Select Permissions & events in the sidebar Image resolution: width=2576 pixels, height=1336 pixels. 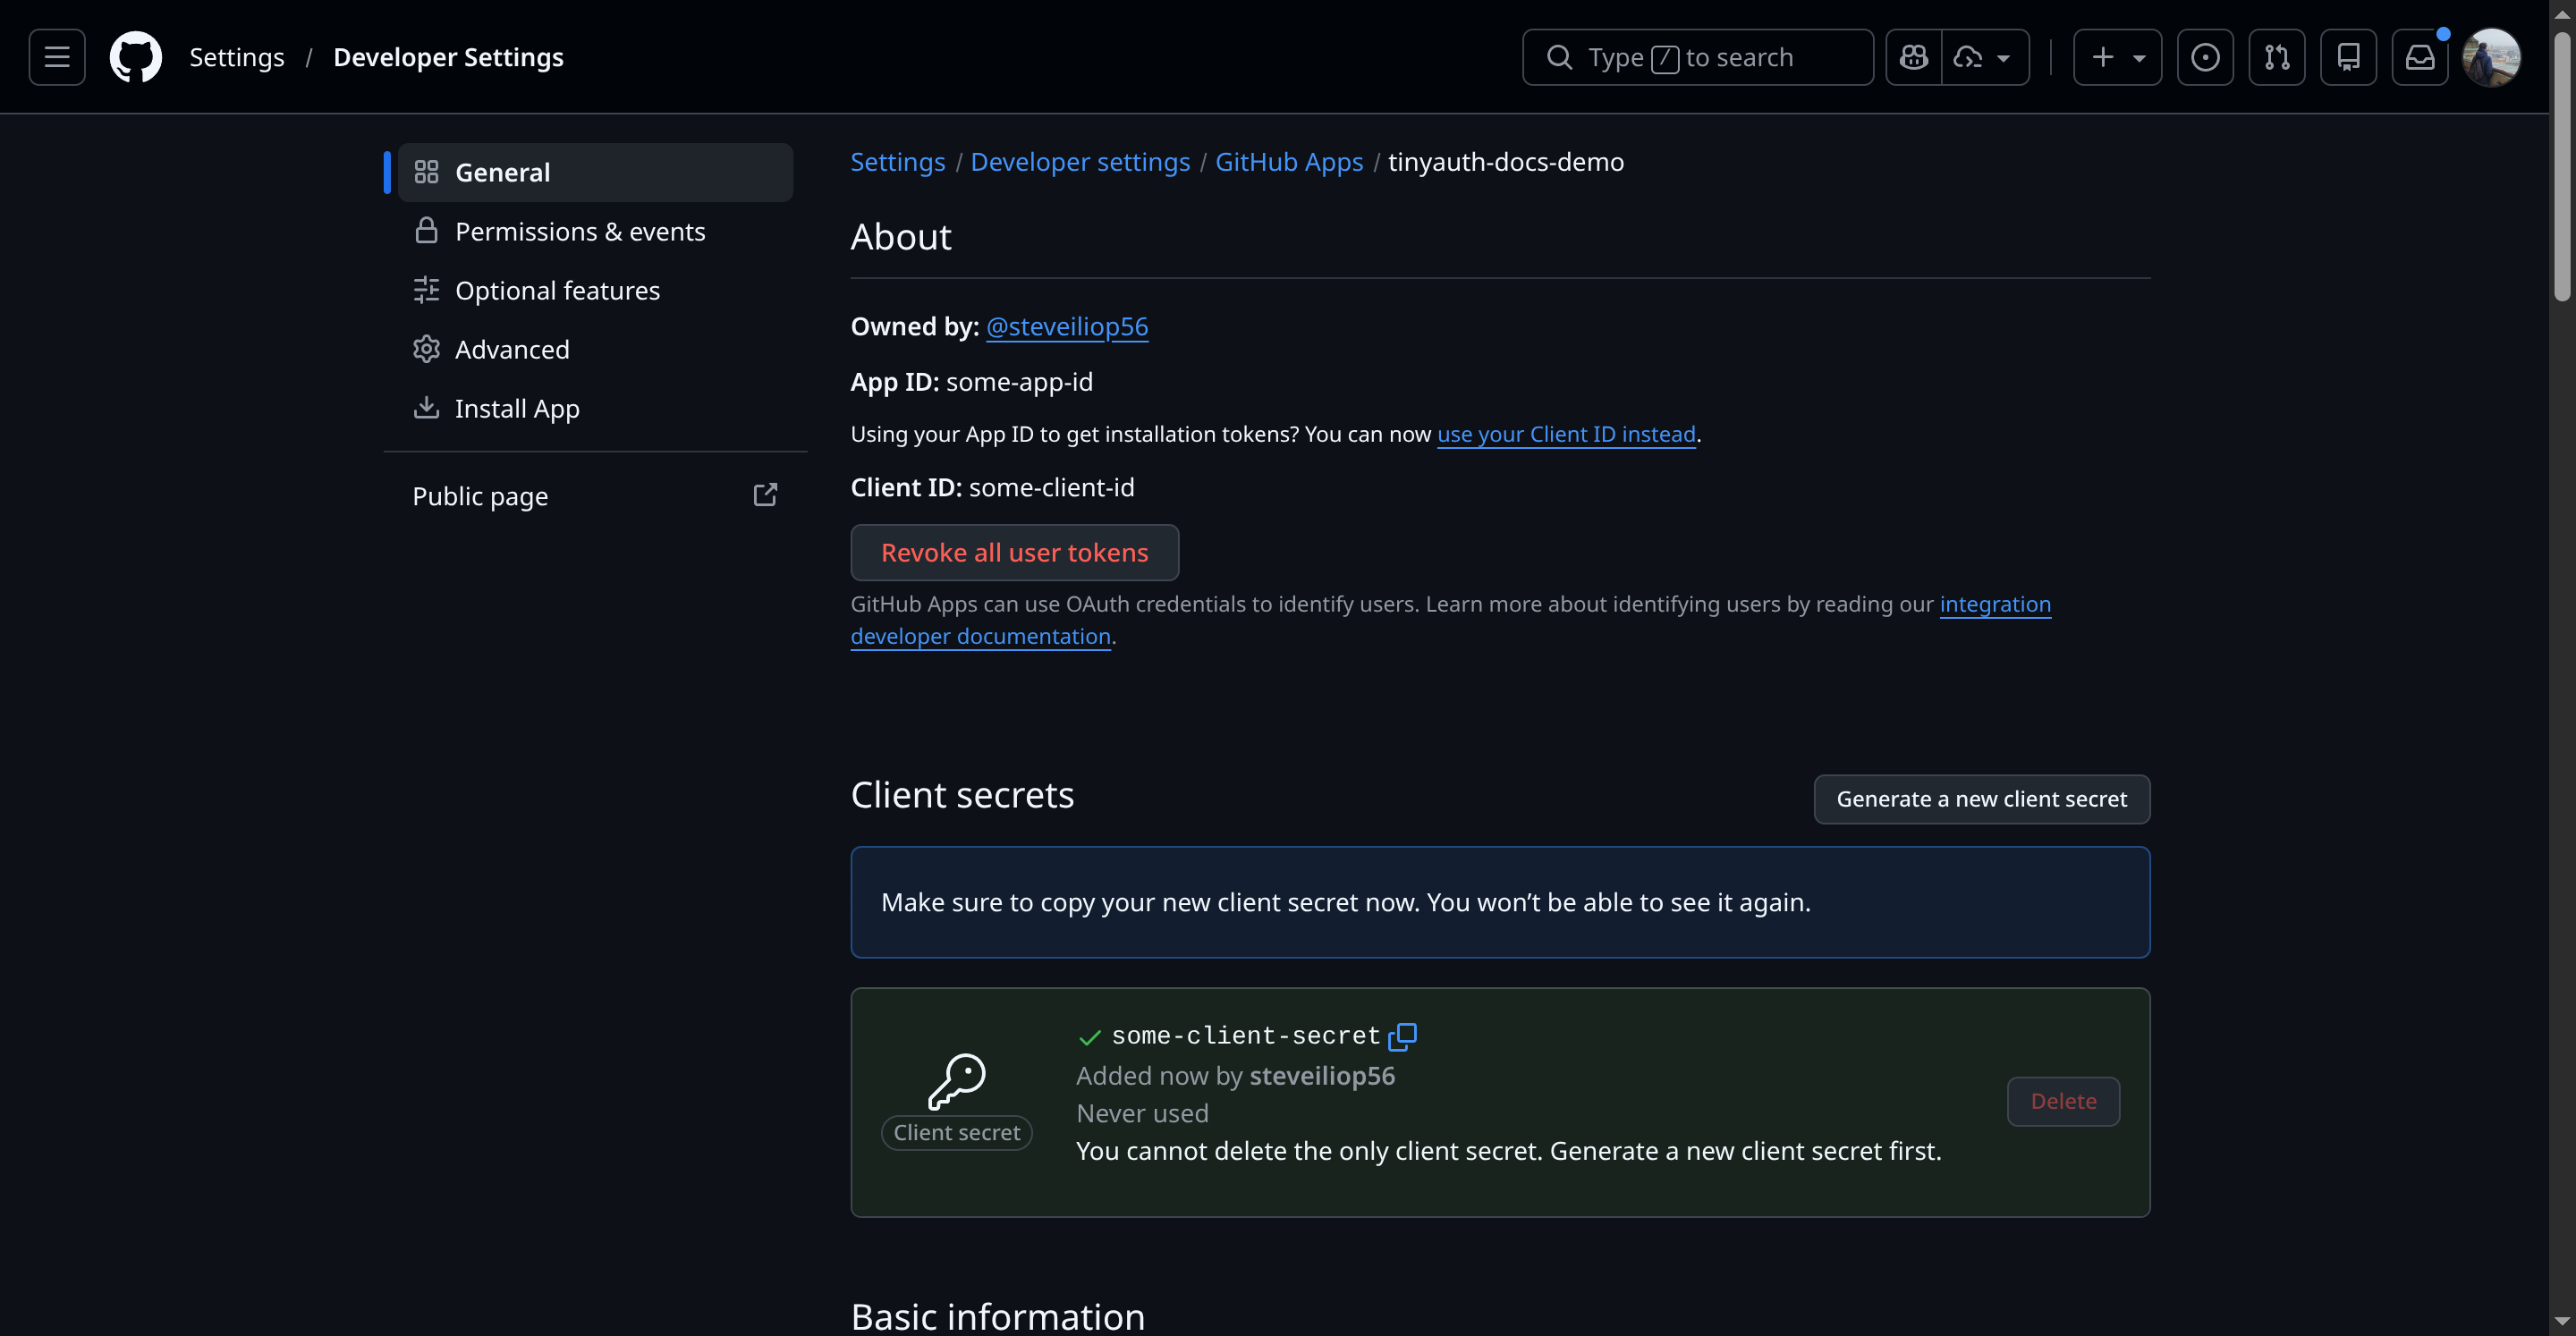tap(580, 231)
